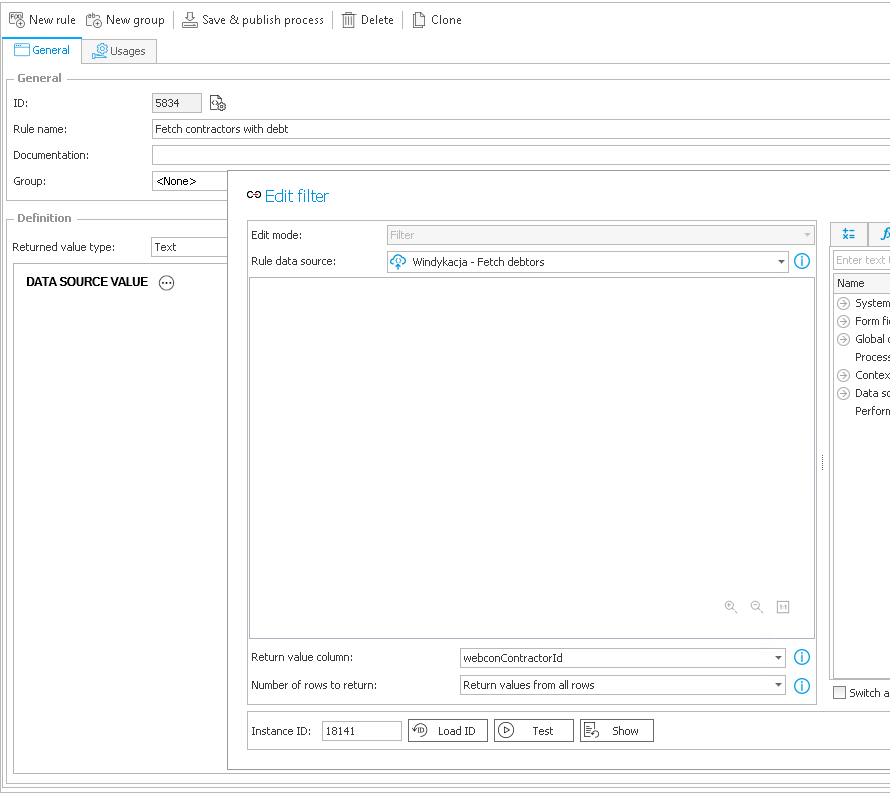This screenshot has width=890, height=802.
Task: Click the Instance ID input field
Action: pyautogui.click(x=362, y=731)
